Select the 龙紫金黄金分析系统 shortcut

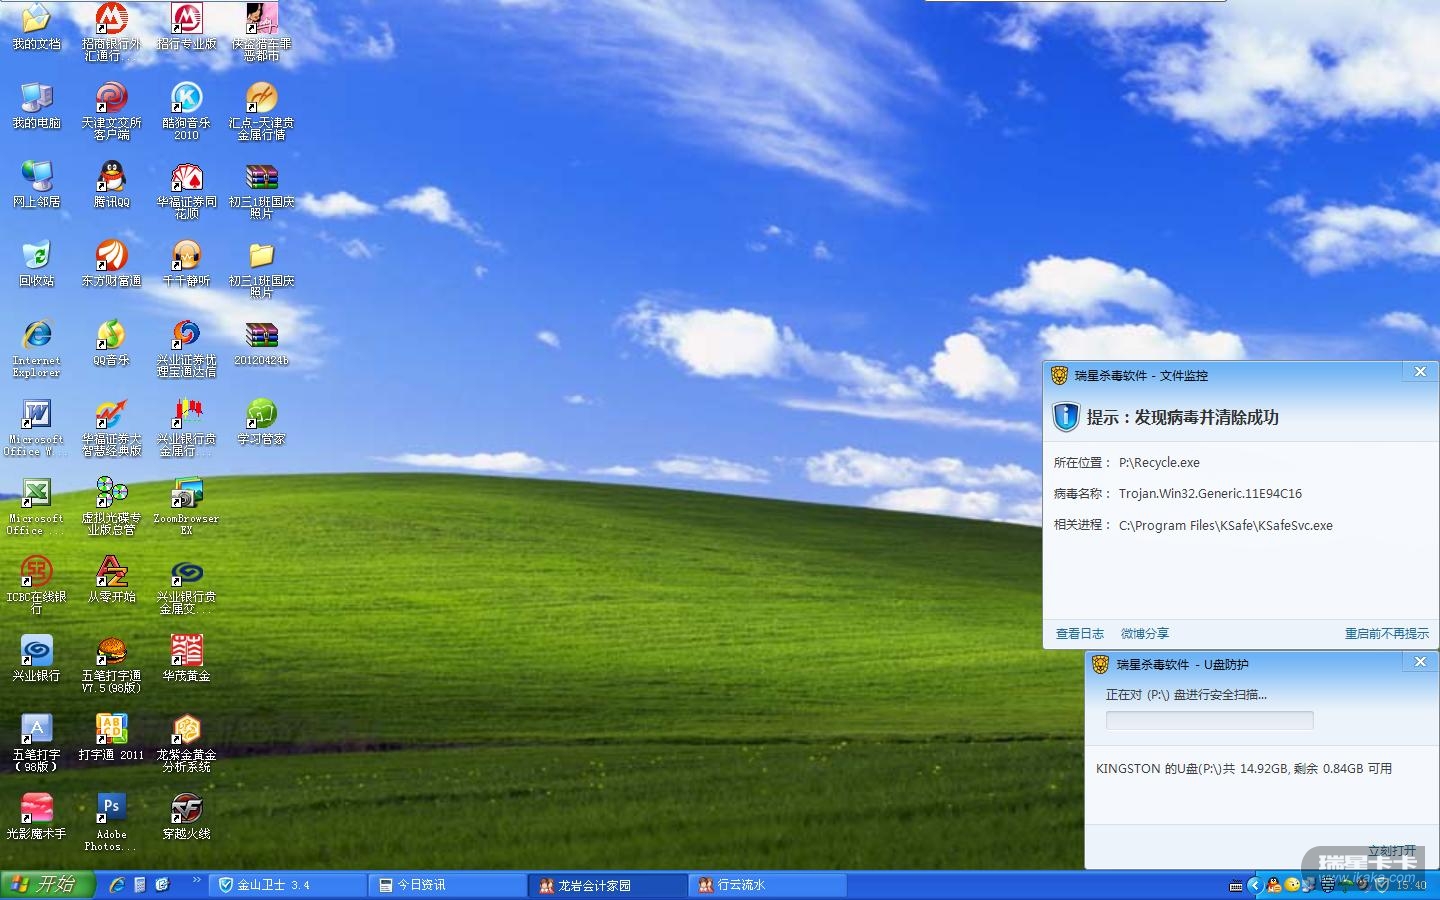[186, 743]
